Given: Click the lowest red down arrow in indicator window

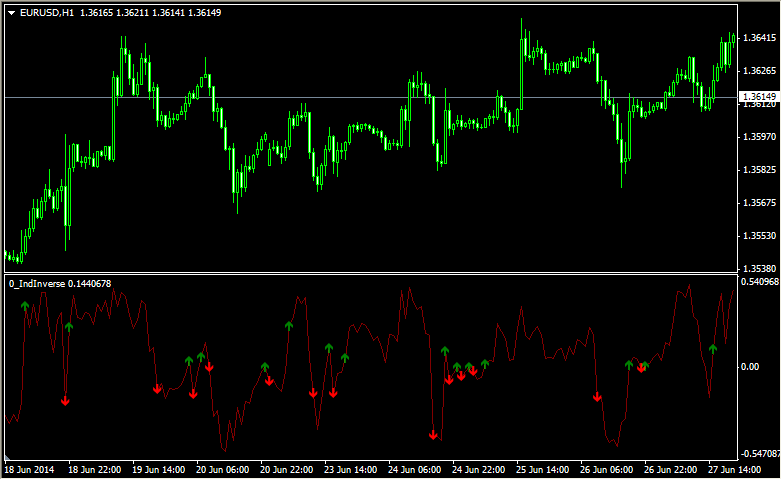Looking at the screenshot, I should coord(433,436).
